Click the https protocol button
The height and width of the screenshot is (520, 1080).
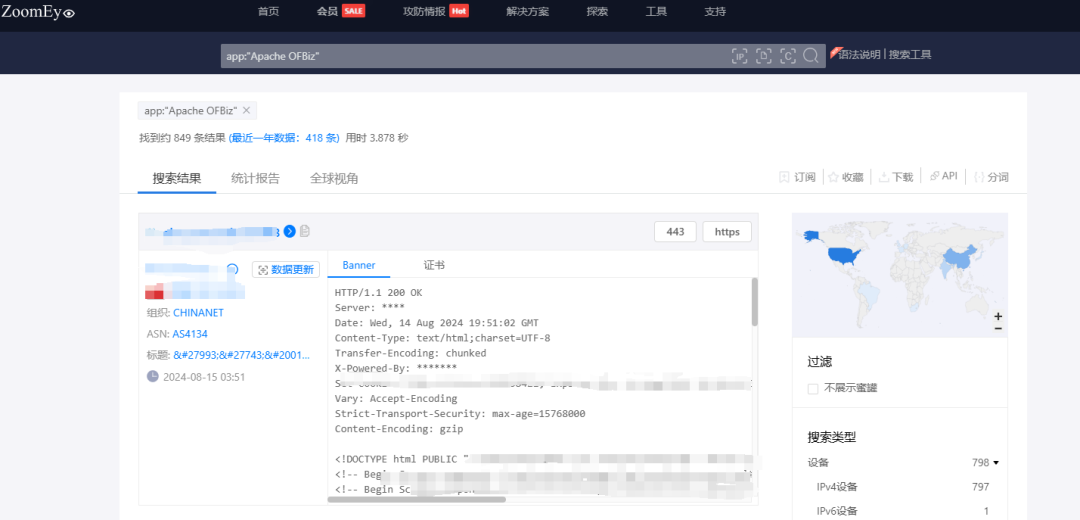727,232
